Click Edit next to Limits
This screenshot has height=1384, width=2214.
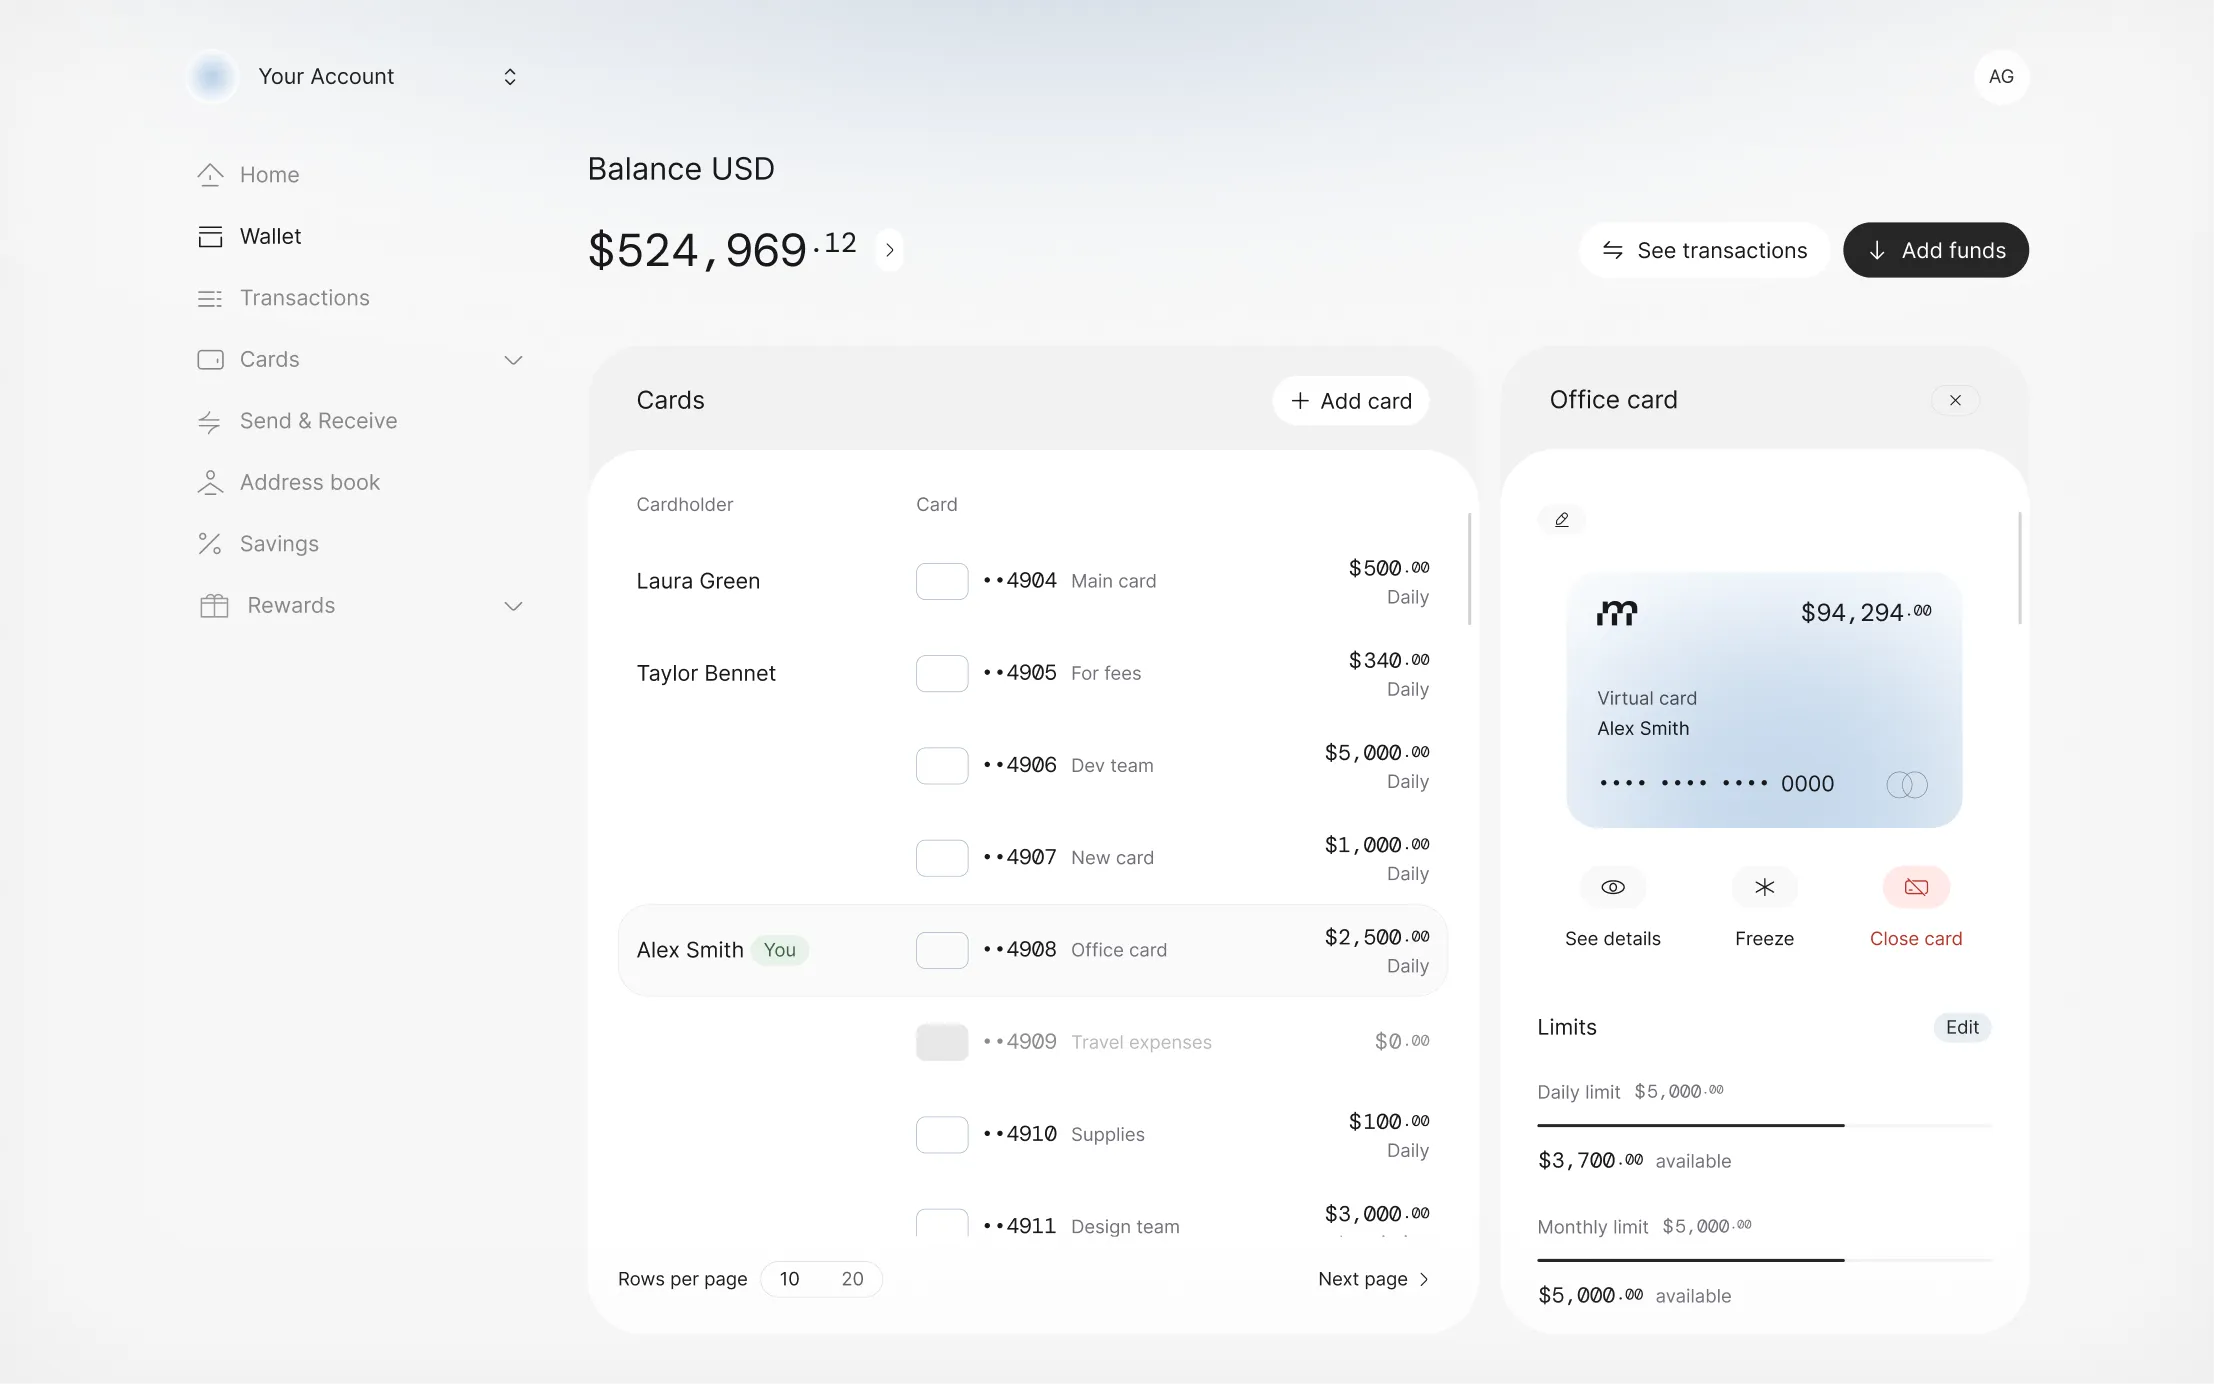pos(1962,1027)
